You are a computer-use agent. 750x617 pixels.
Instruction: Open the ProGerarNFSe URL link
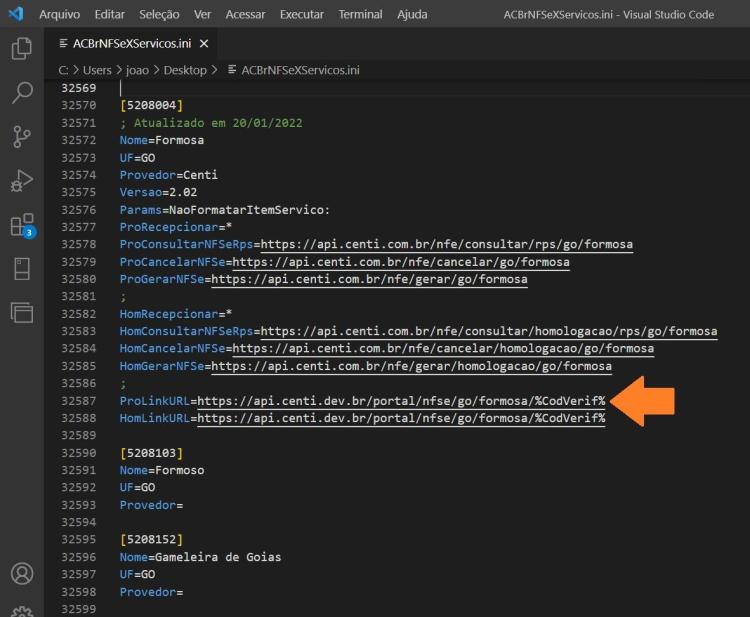[369, 279]
